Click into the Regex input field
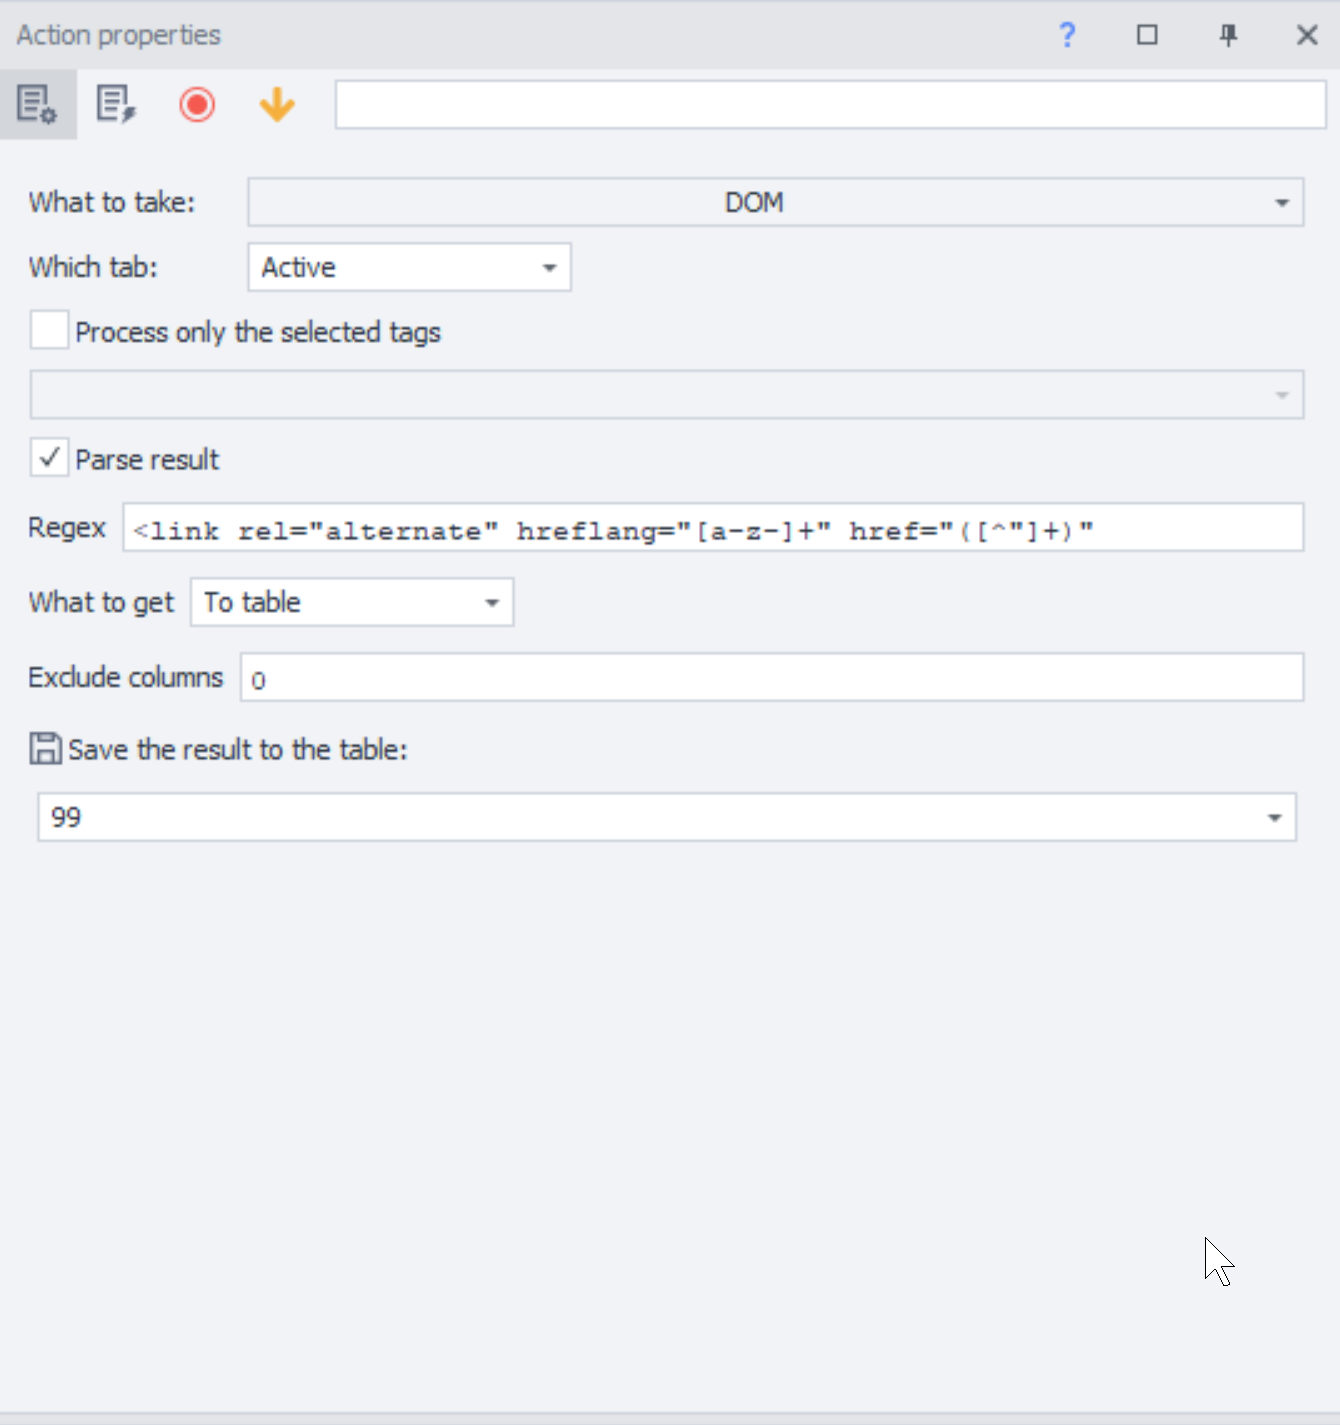The image size is (1340, 1425). tap(712, 528)
